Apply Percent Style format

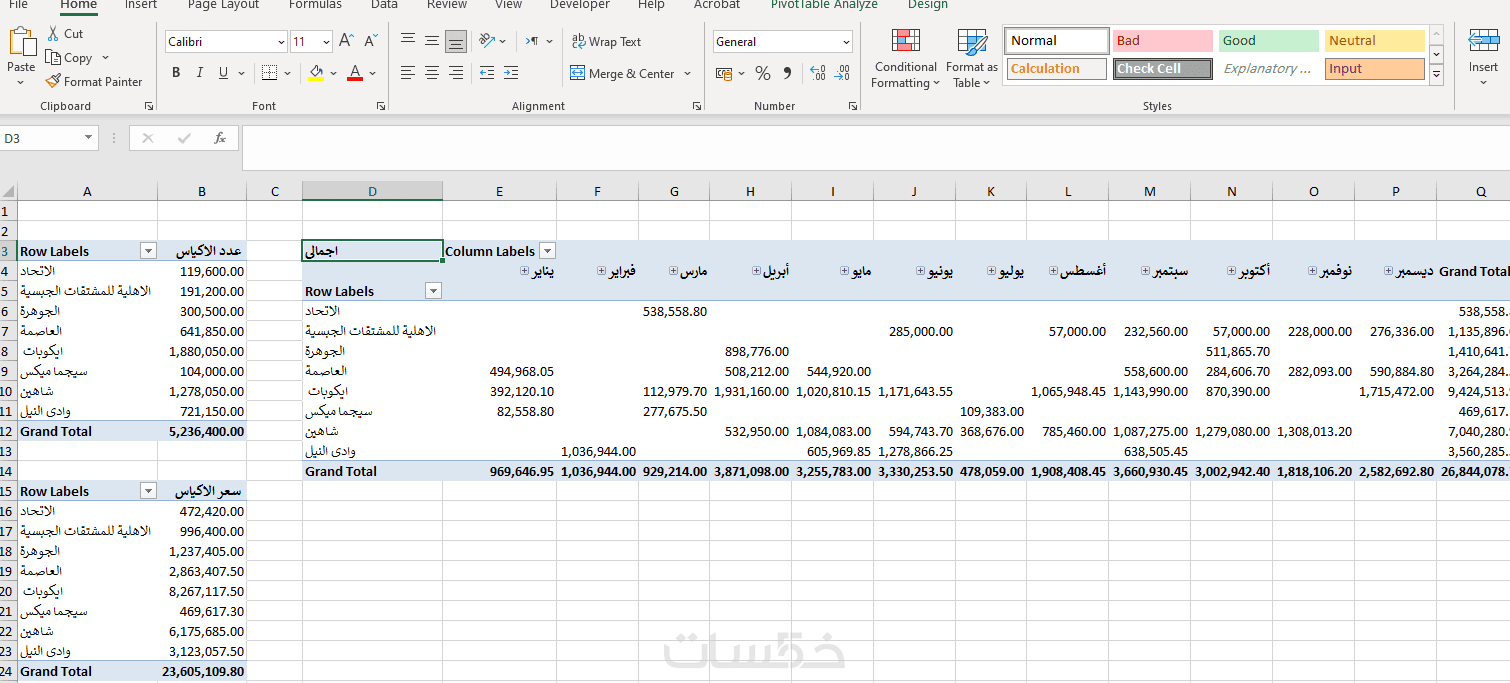pyautogui.click(x=763, y=73)
